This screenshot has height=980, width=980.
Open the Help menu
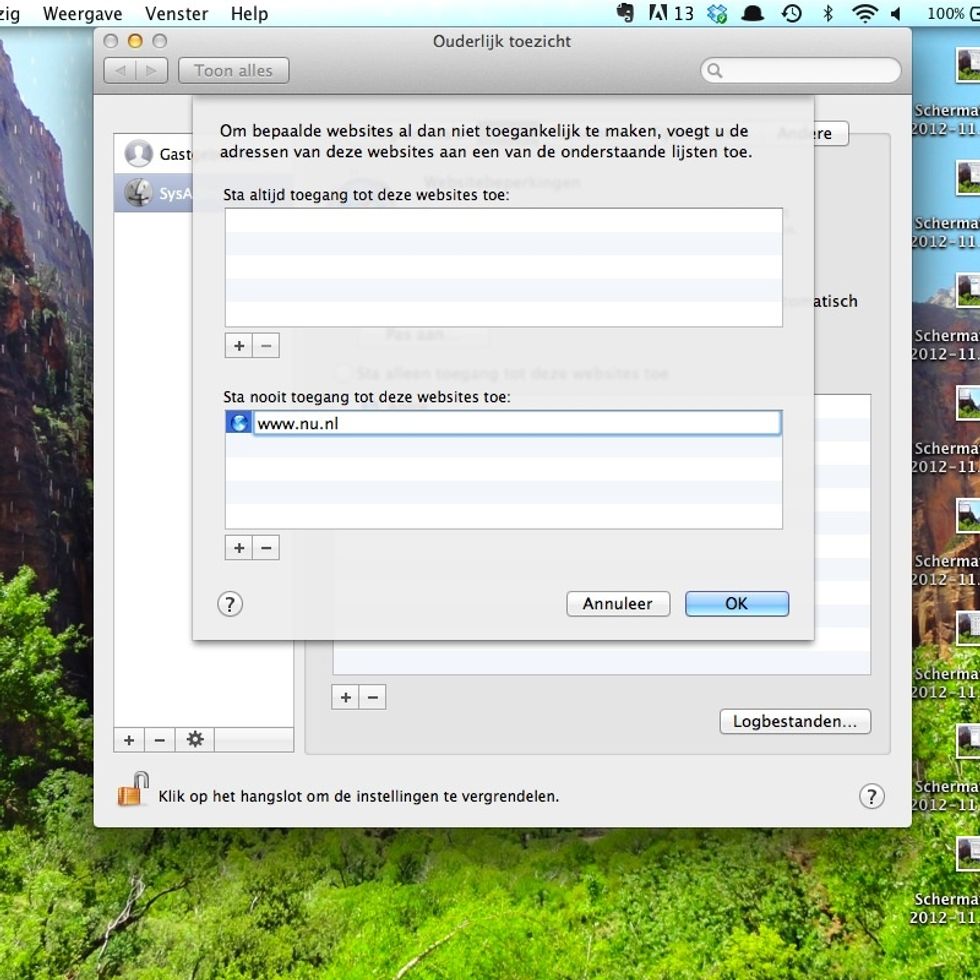(249, 14)
